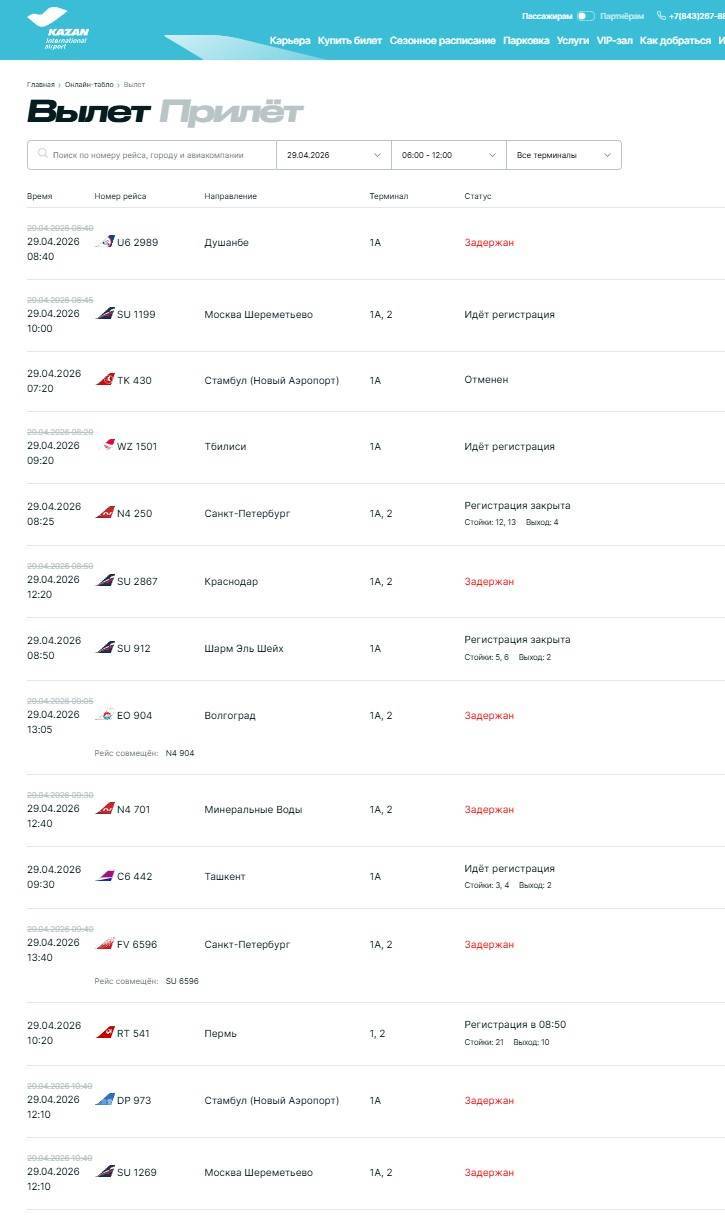The image size is (725, 1223).
Task: Click Turkish Airlines logo beside TK 430
Action: 105,380
